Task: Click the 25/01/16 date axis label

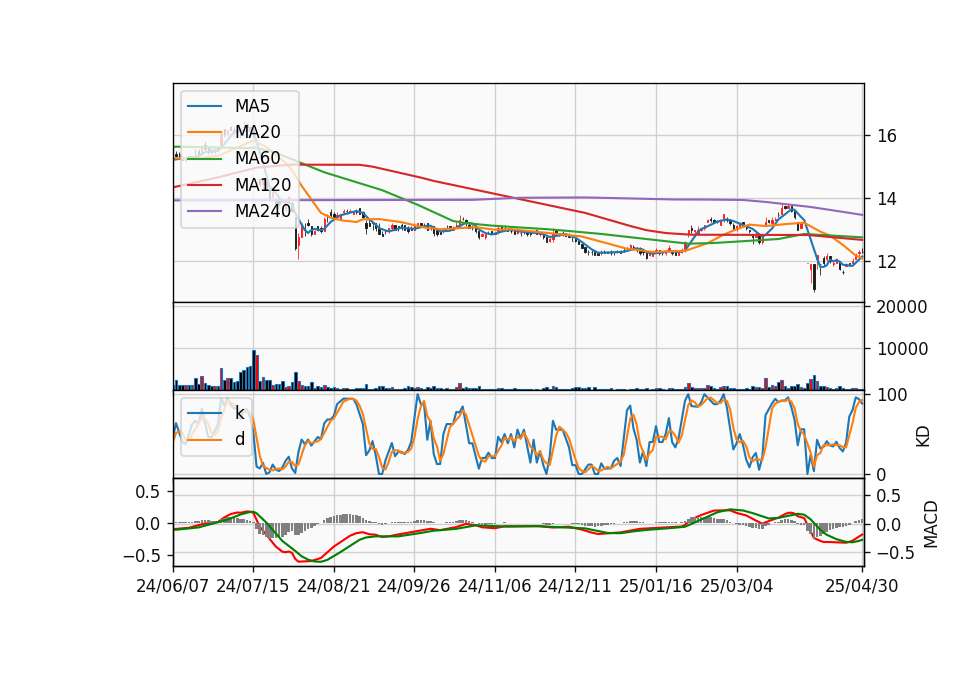Action: point(656,586)
